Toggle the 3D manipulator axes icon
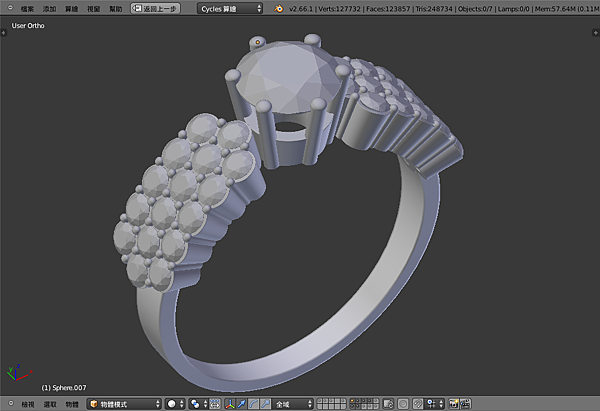This screenshot has width=600, height=411. 230,404
